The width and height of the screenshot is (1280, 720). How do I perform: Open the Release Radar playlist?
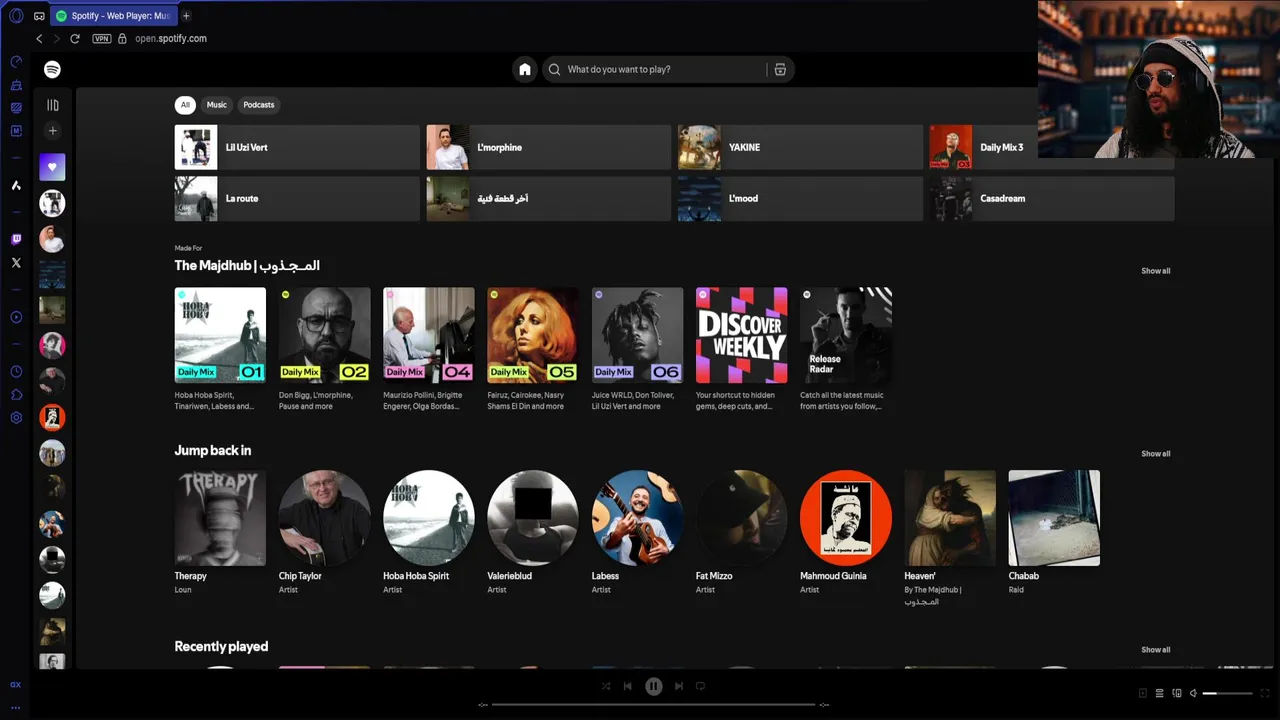point(846,336)
